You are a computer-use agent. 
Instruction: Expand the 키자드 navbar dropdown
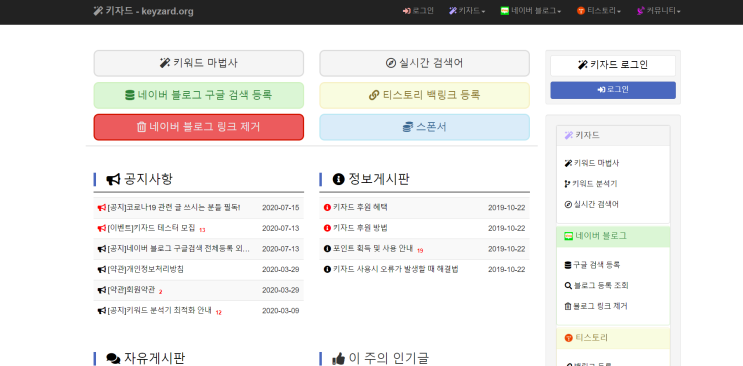pos(467,11)
